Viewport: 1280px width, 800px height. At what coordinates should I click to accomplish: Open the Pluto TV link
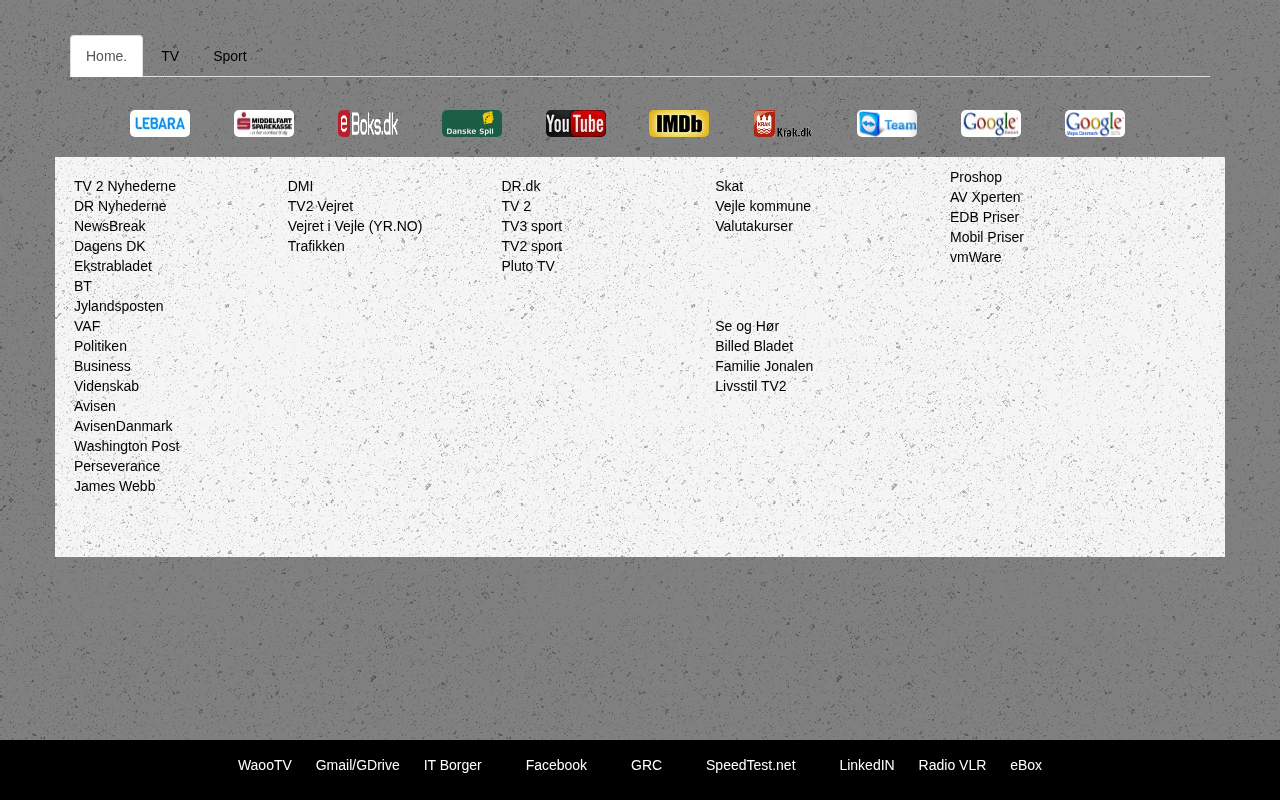click(x=528, y=266)
